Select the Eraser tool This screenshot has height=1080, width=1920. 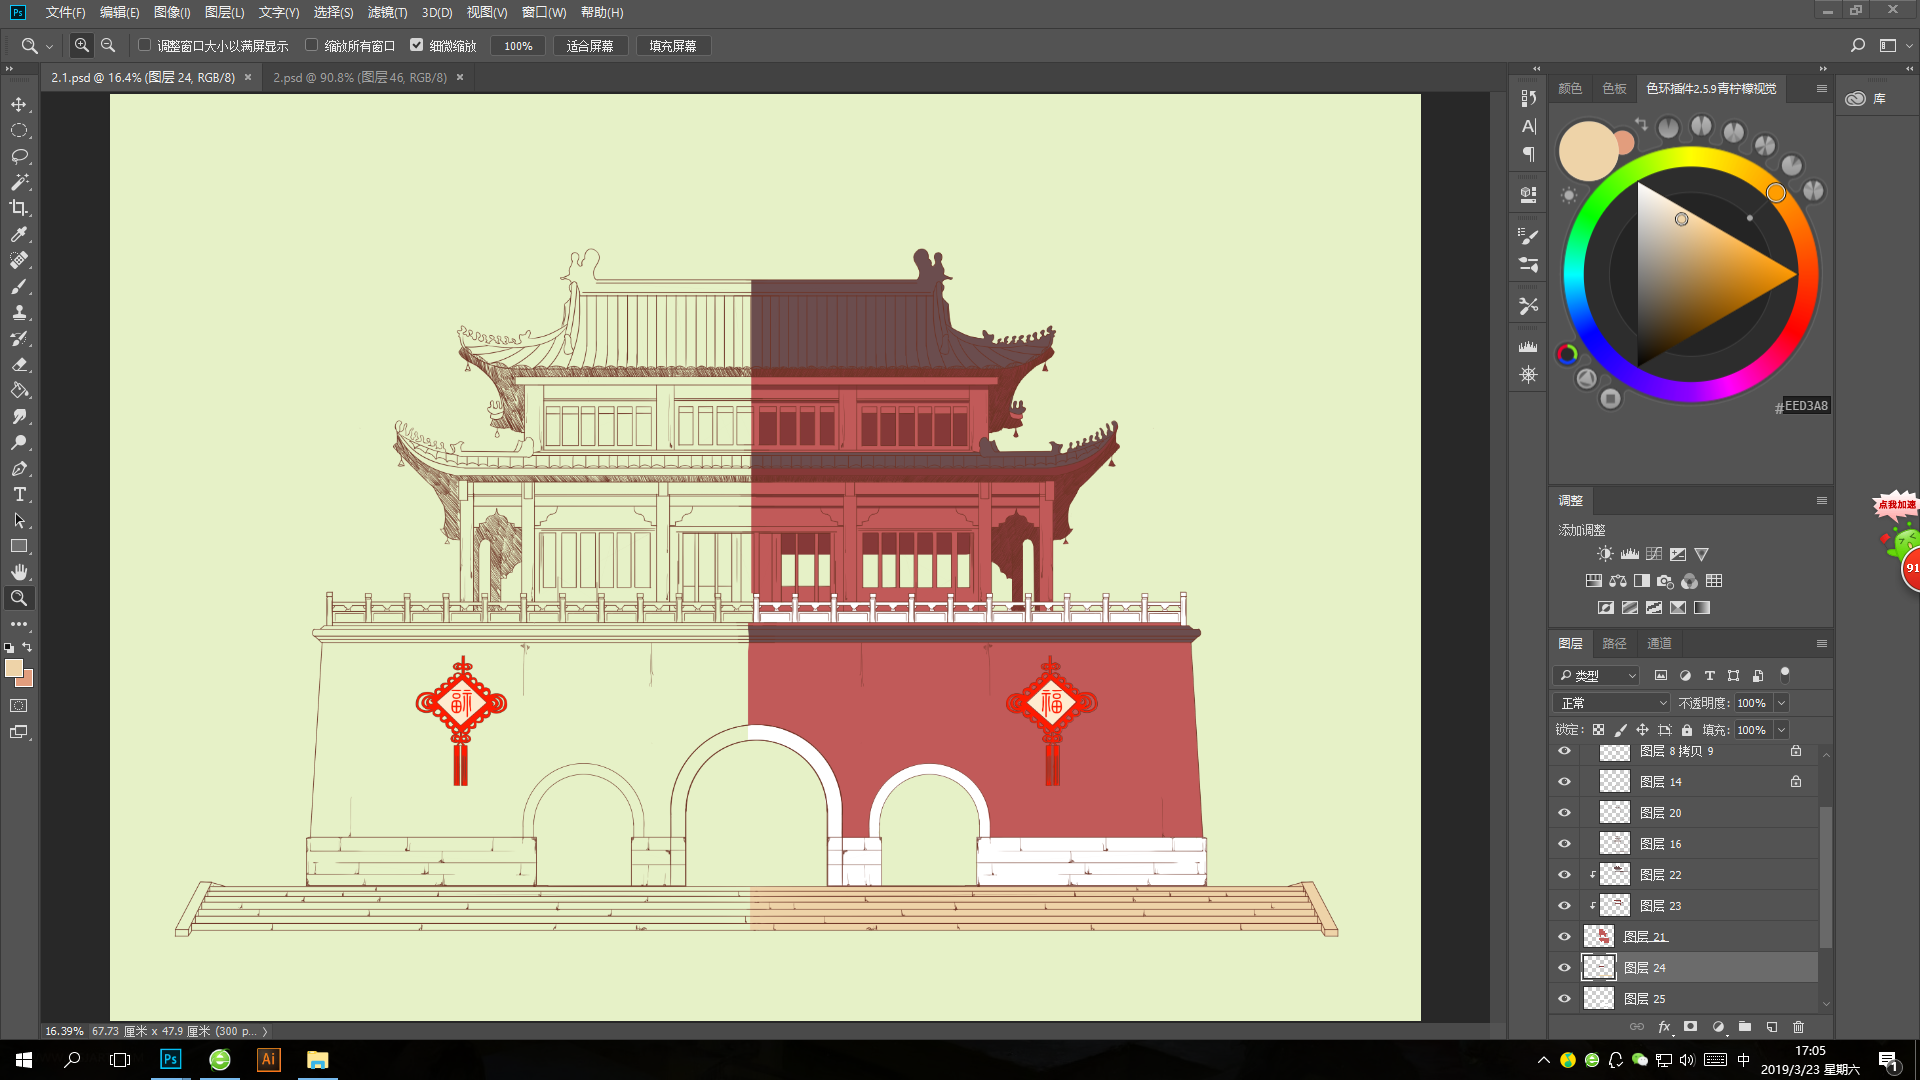point(19,364)
